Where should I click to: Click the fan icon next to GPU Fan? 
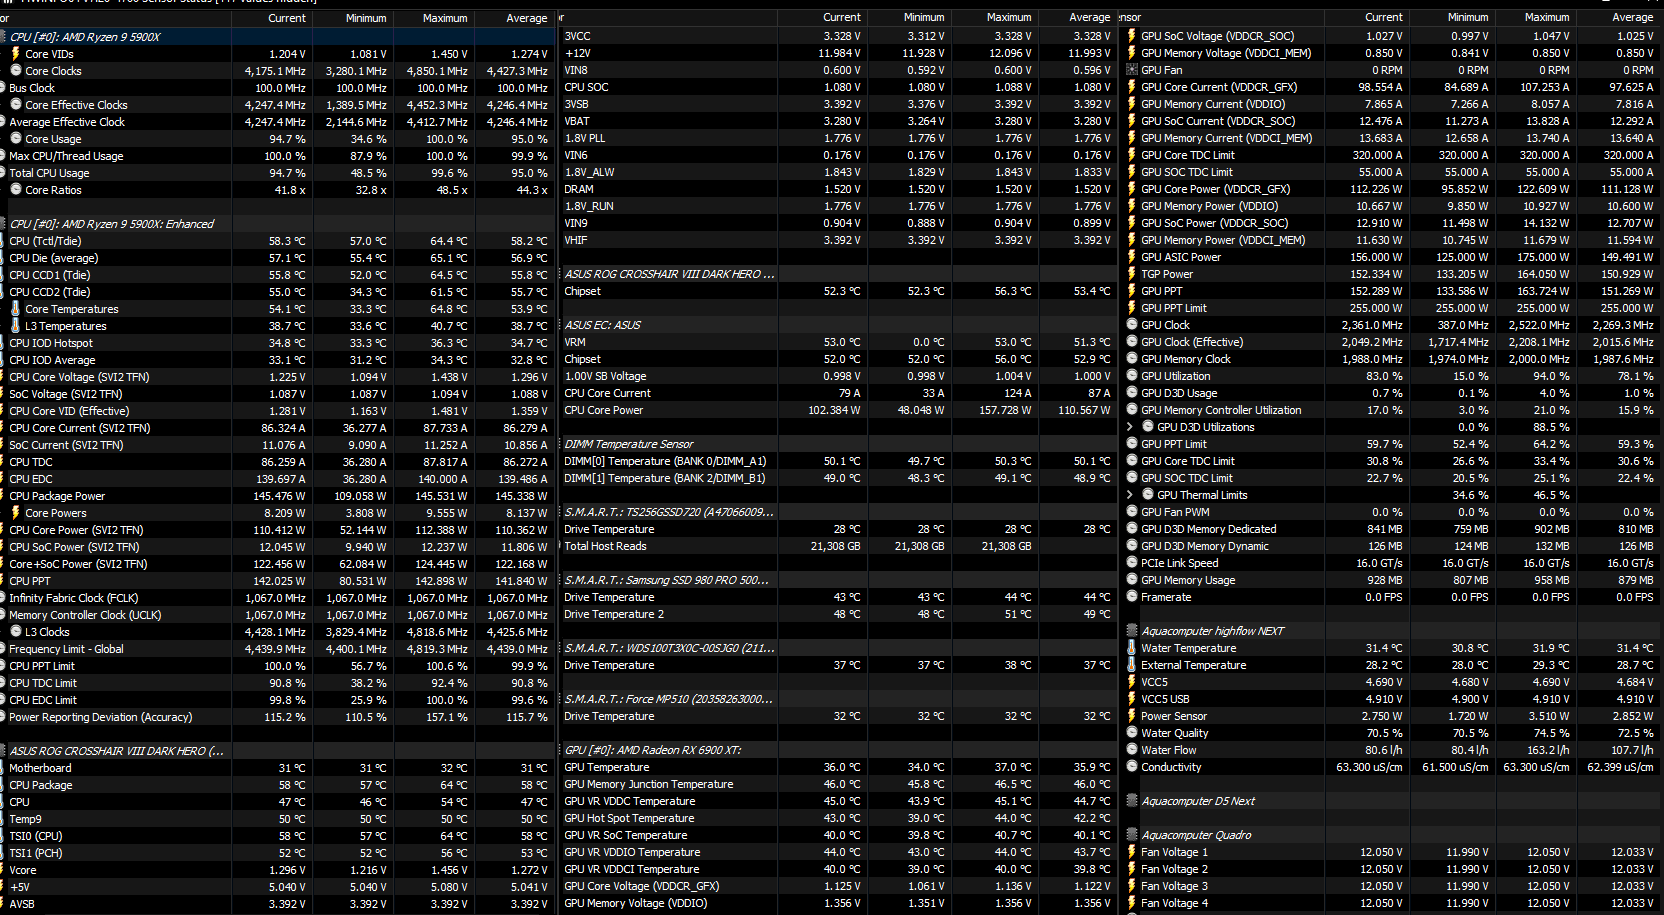(x=1132, y=70)
